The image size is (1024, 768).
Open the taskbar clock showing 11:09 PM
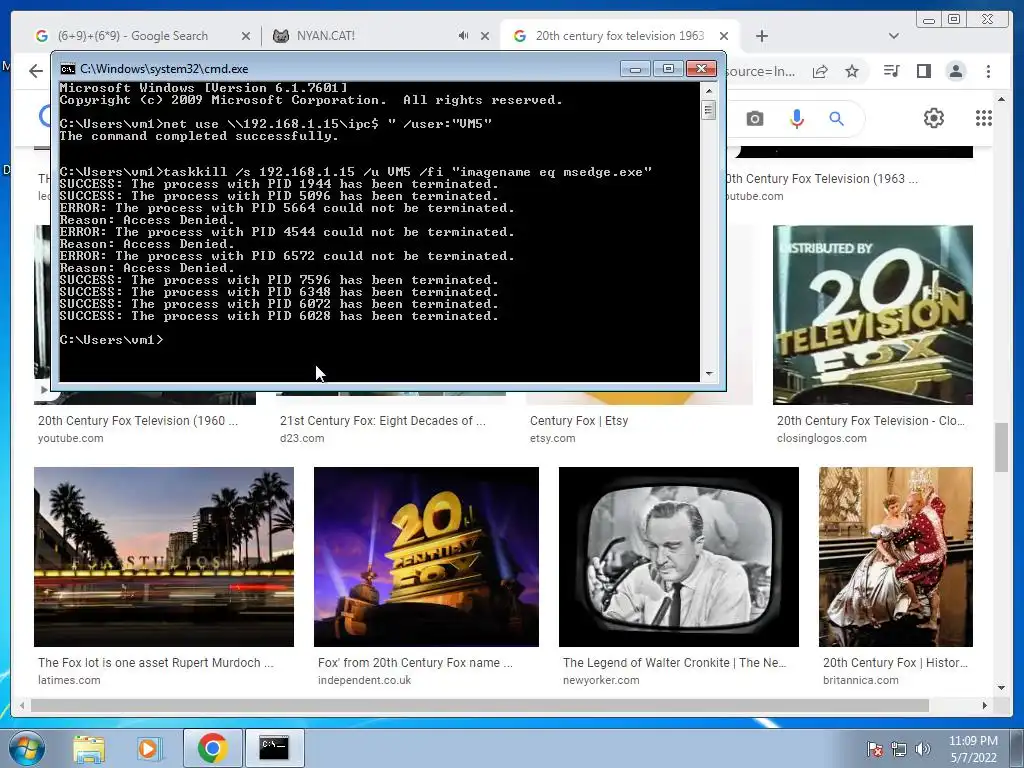tap(973, 749)
